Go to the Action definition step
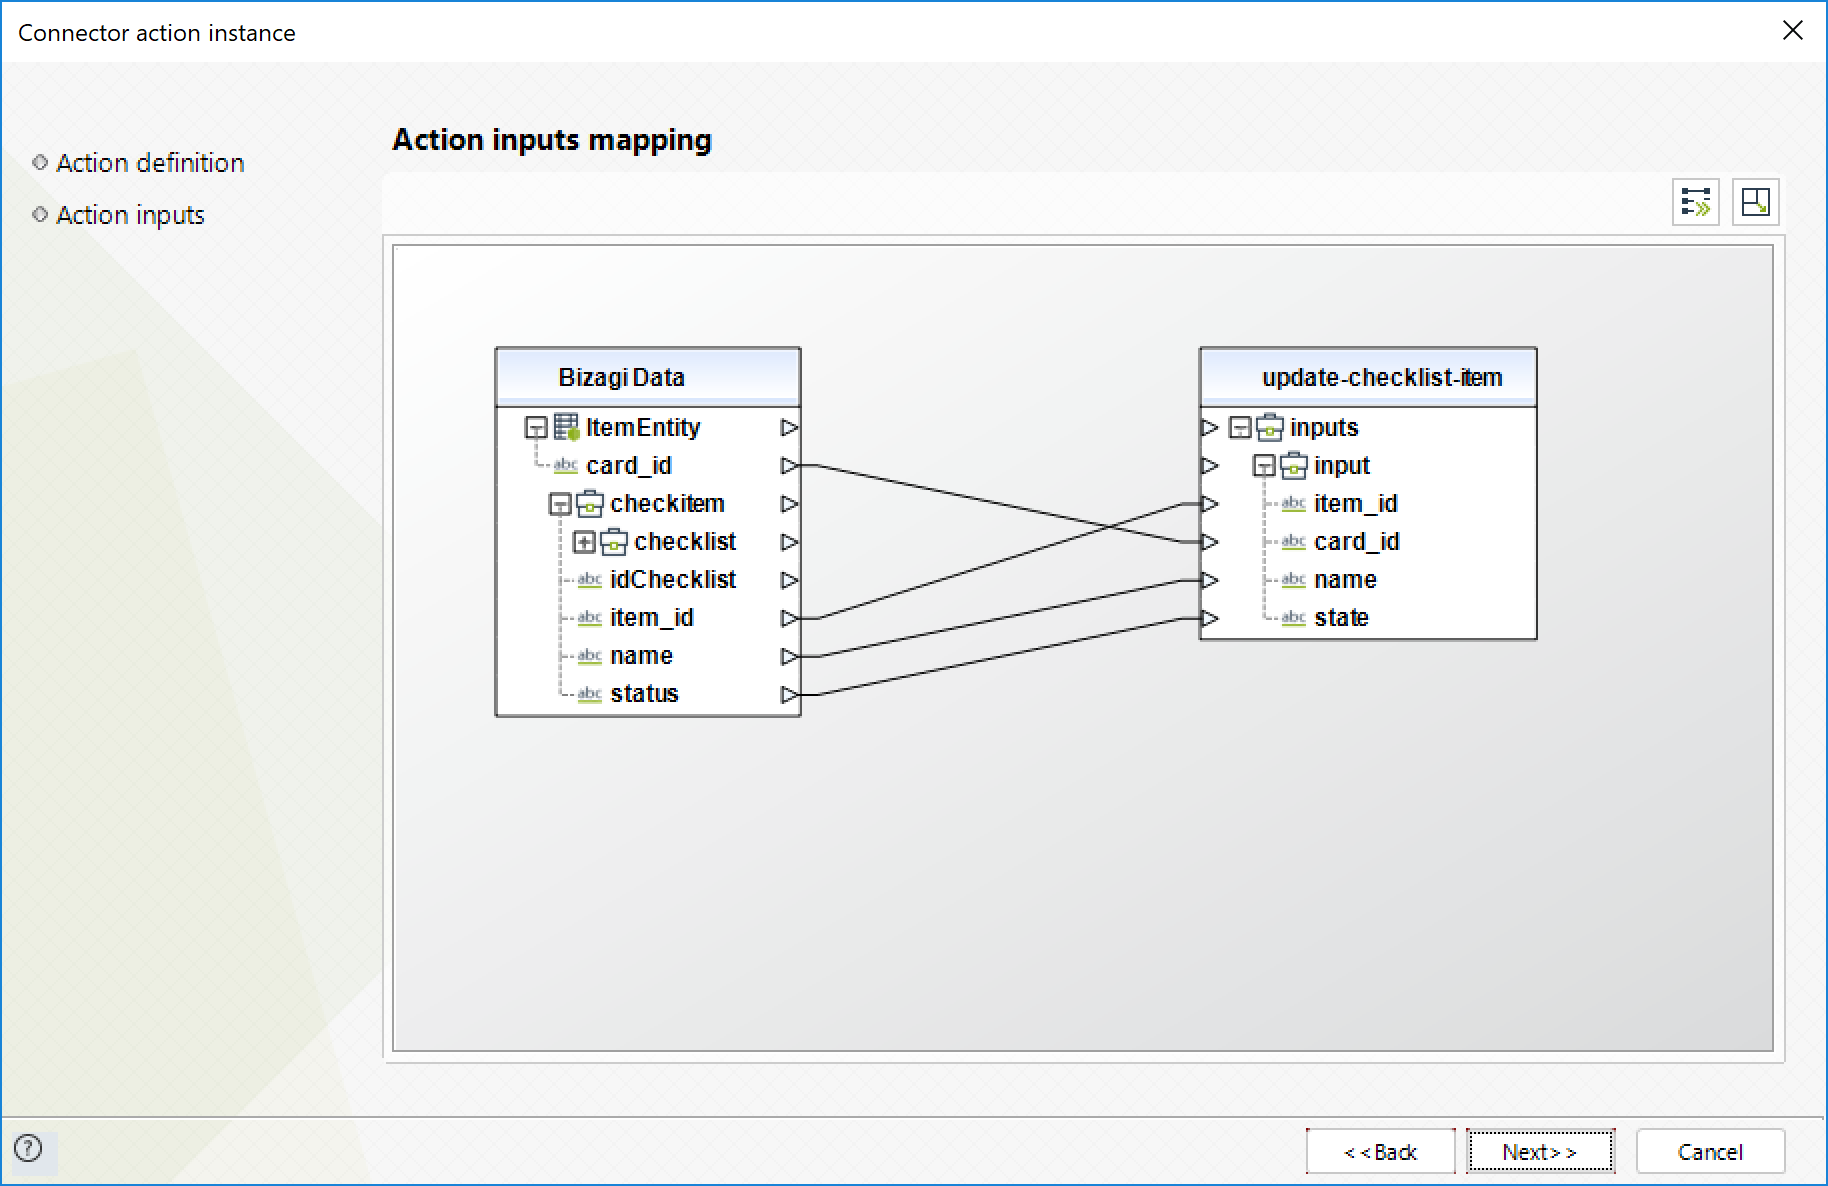This screenshot has width=1828, height=1186. click(150, 163)
